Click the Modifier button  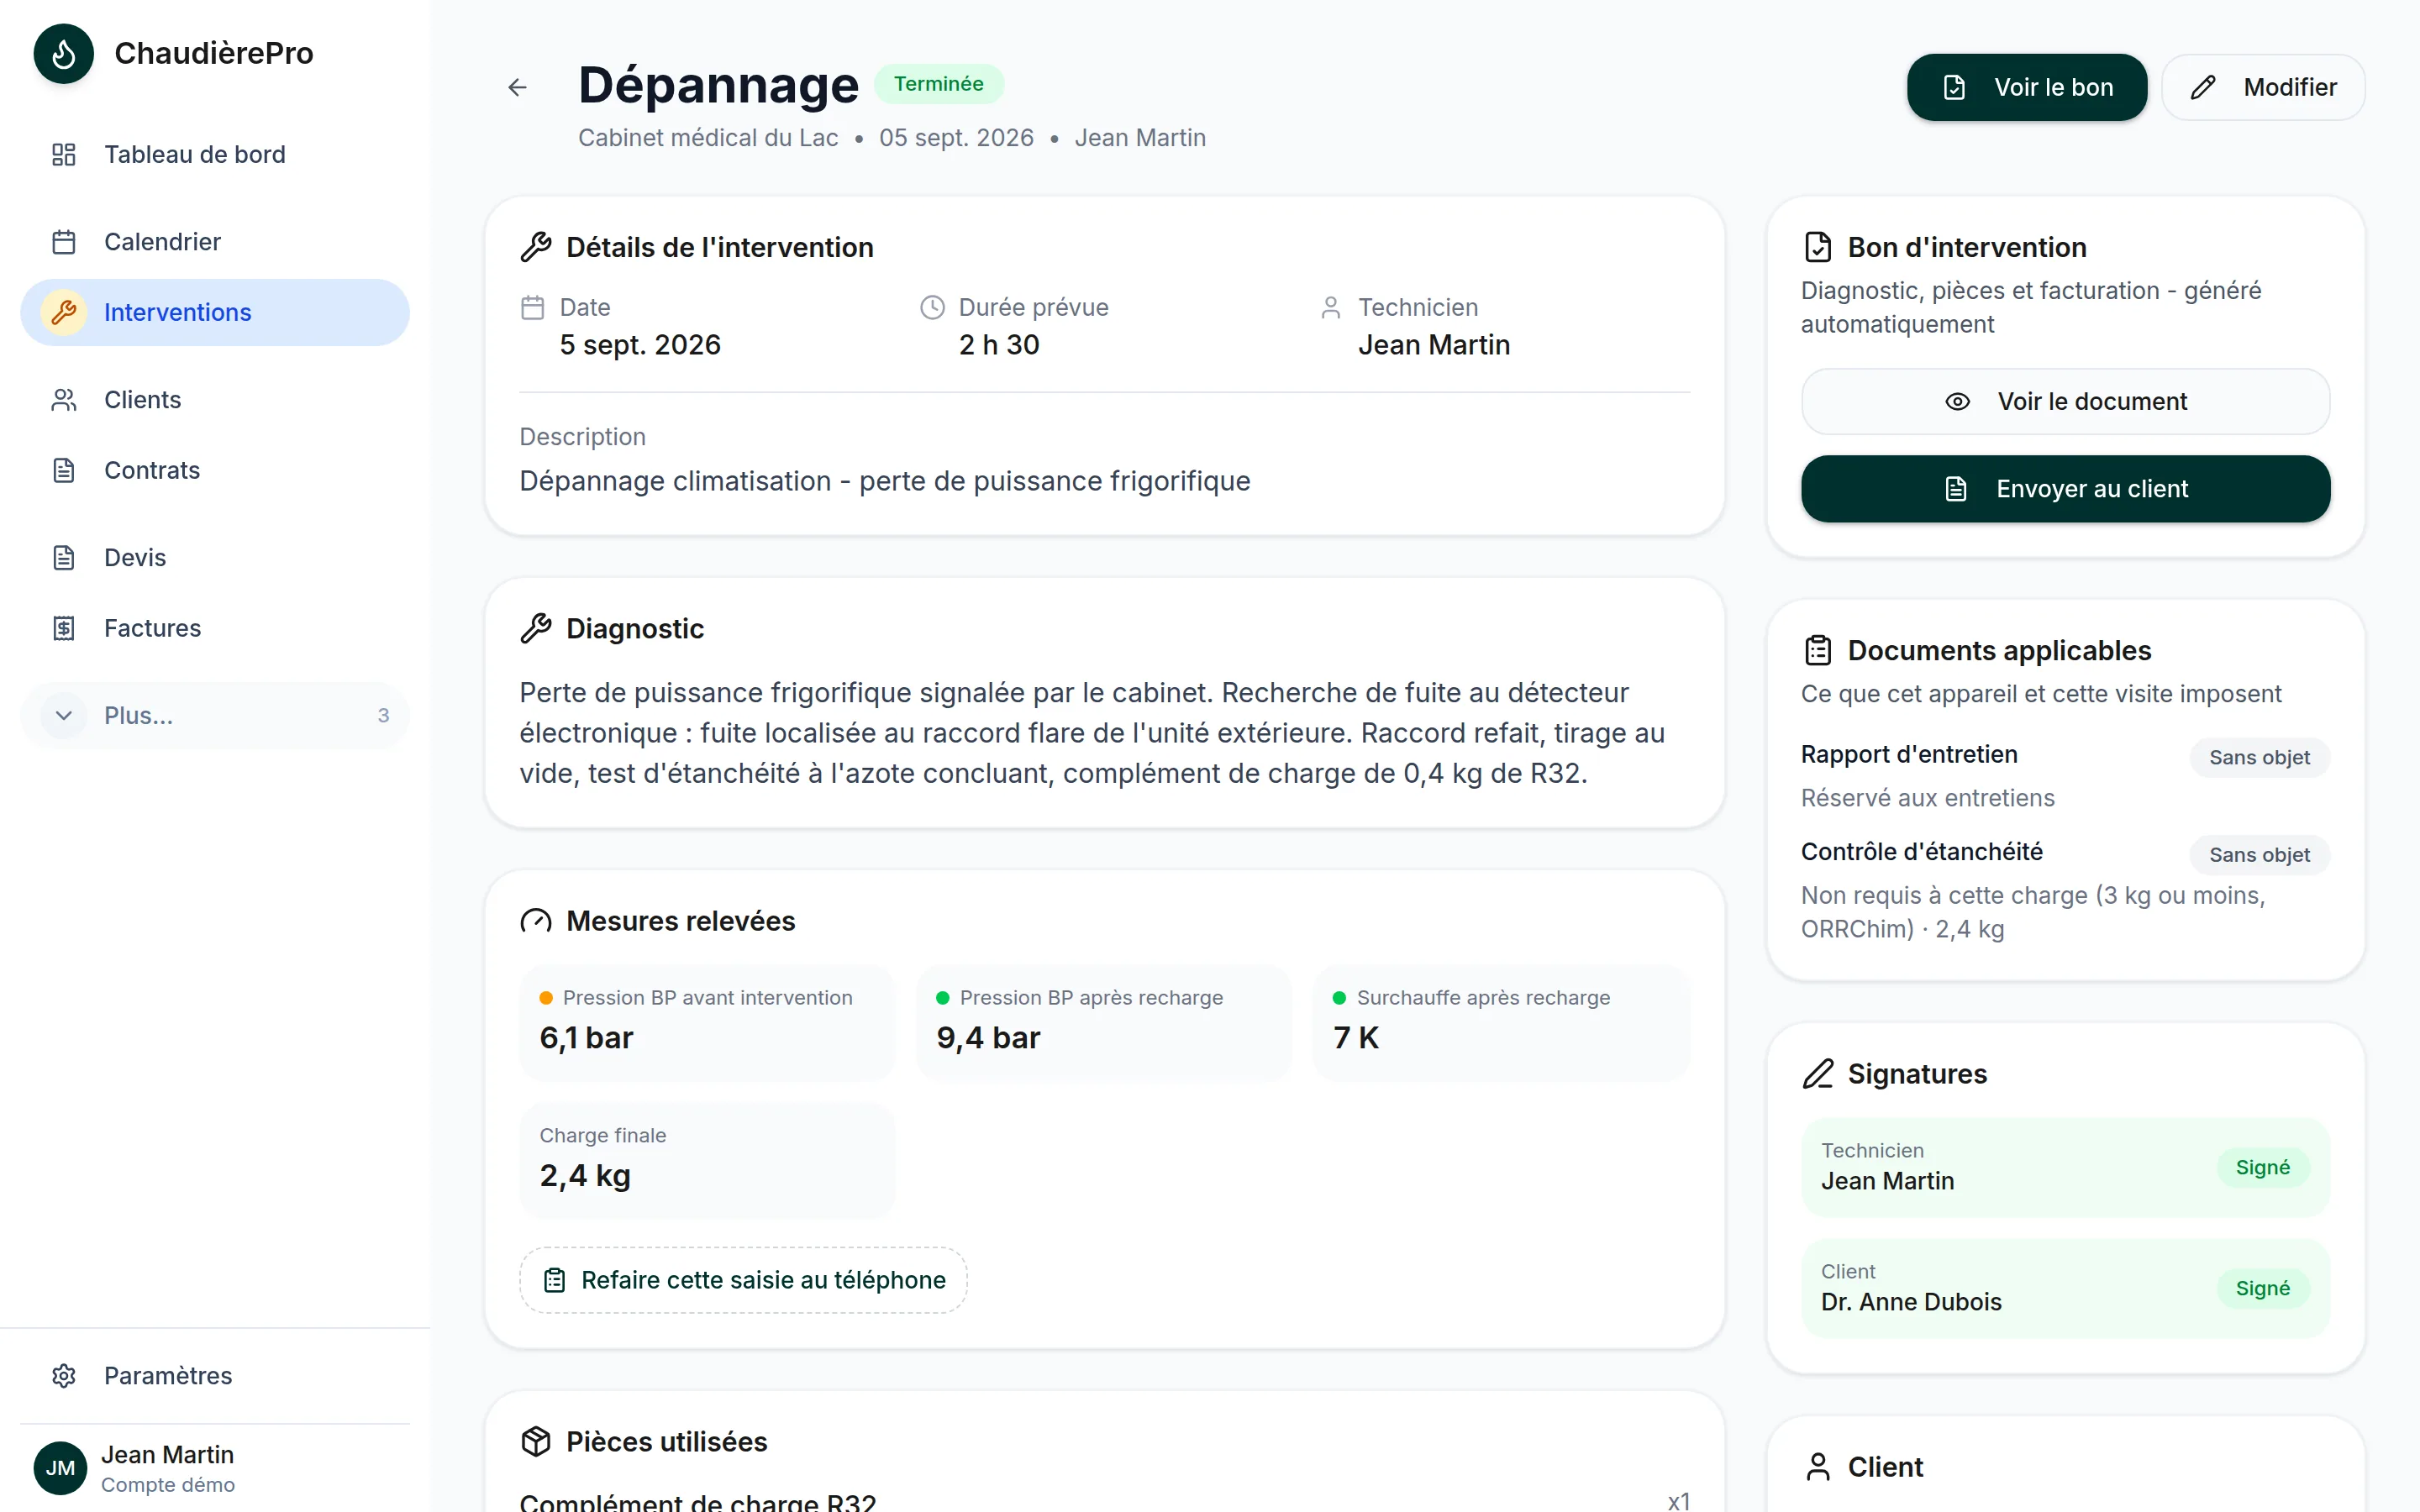pyautogui.click(x=2263, y=87)
